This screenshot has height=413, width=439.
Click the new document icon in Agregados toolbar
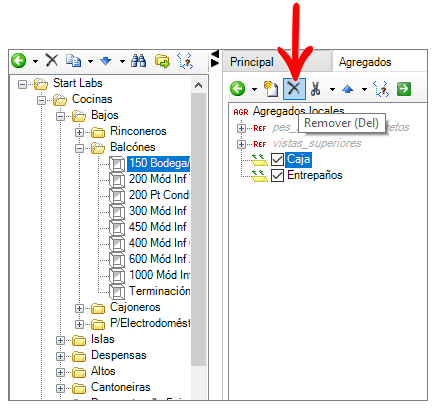pyautogui.click(x=271, y=89)
